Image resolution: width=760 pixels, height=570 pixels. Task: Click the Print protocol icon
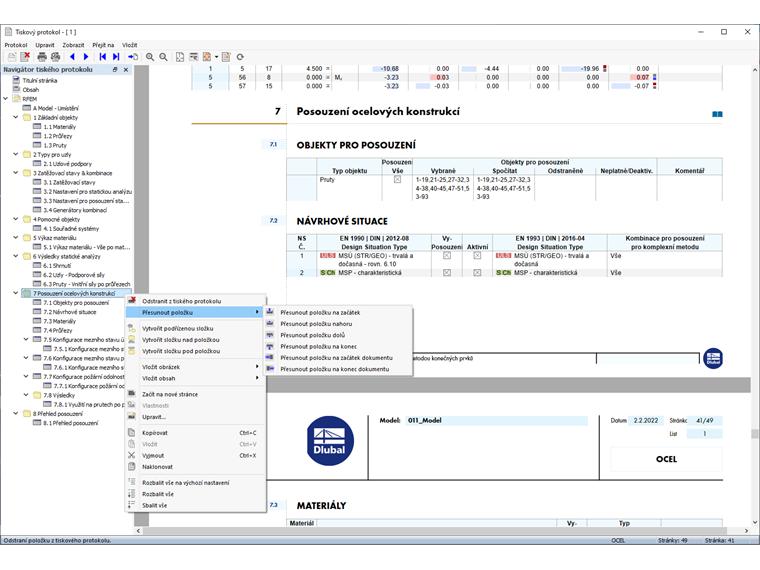[42, 57]
